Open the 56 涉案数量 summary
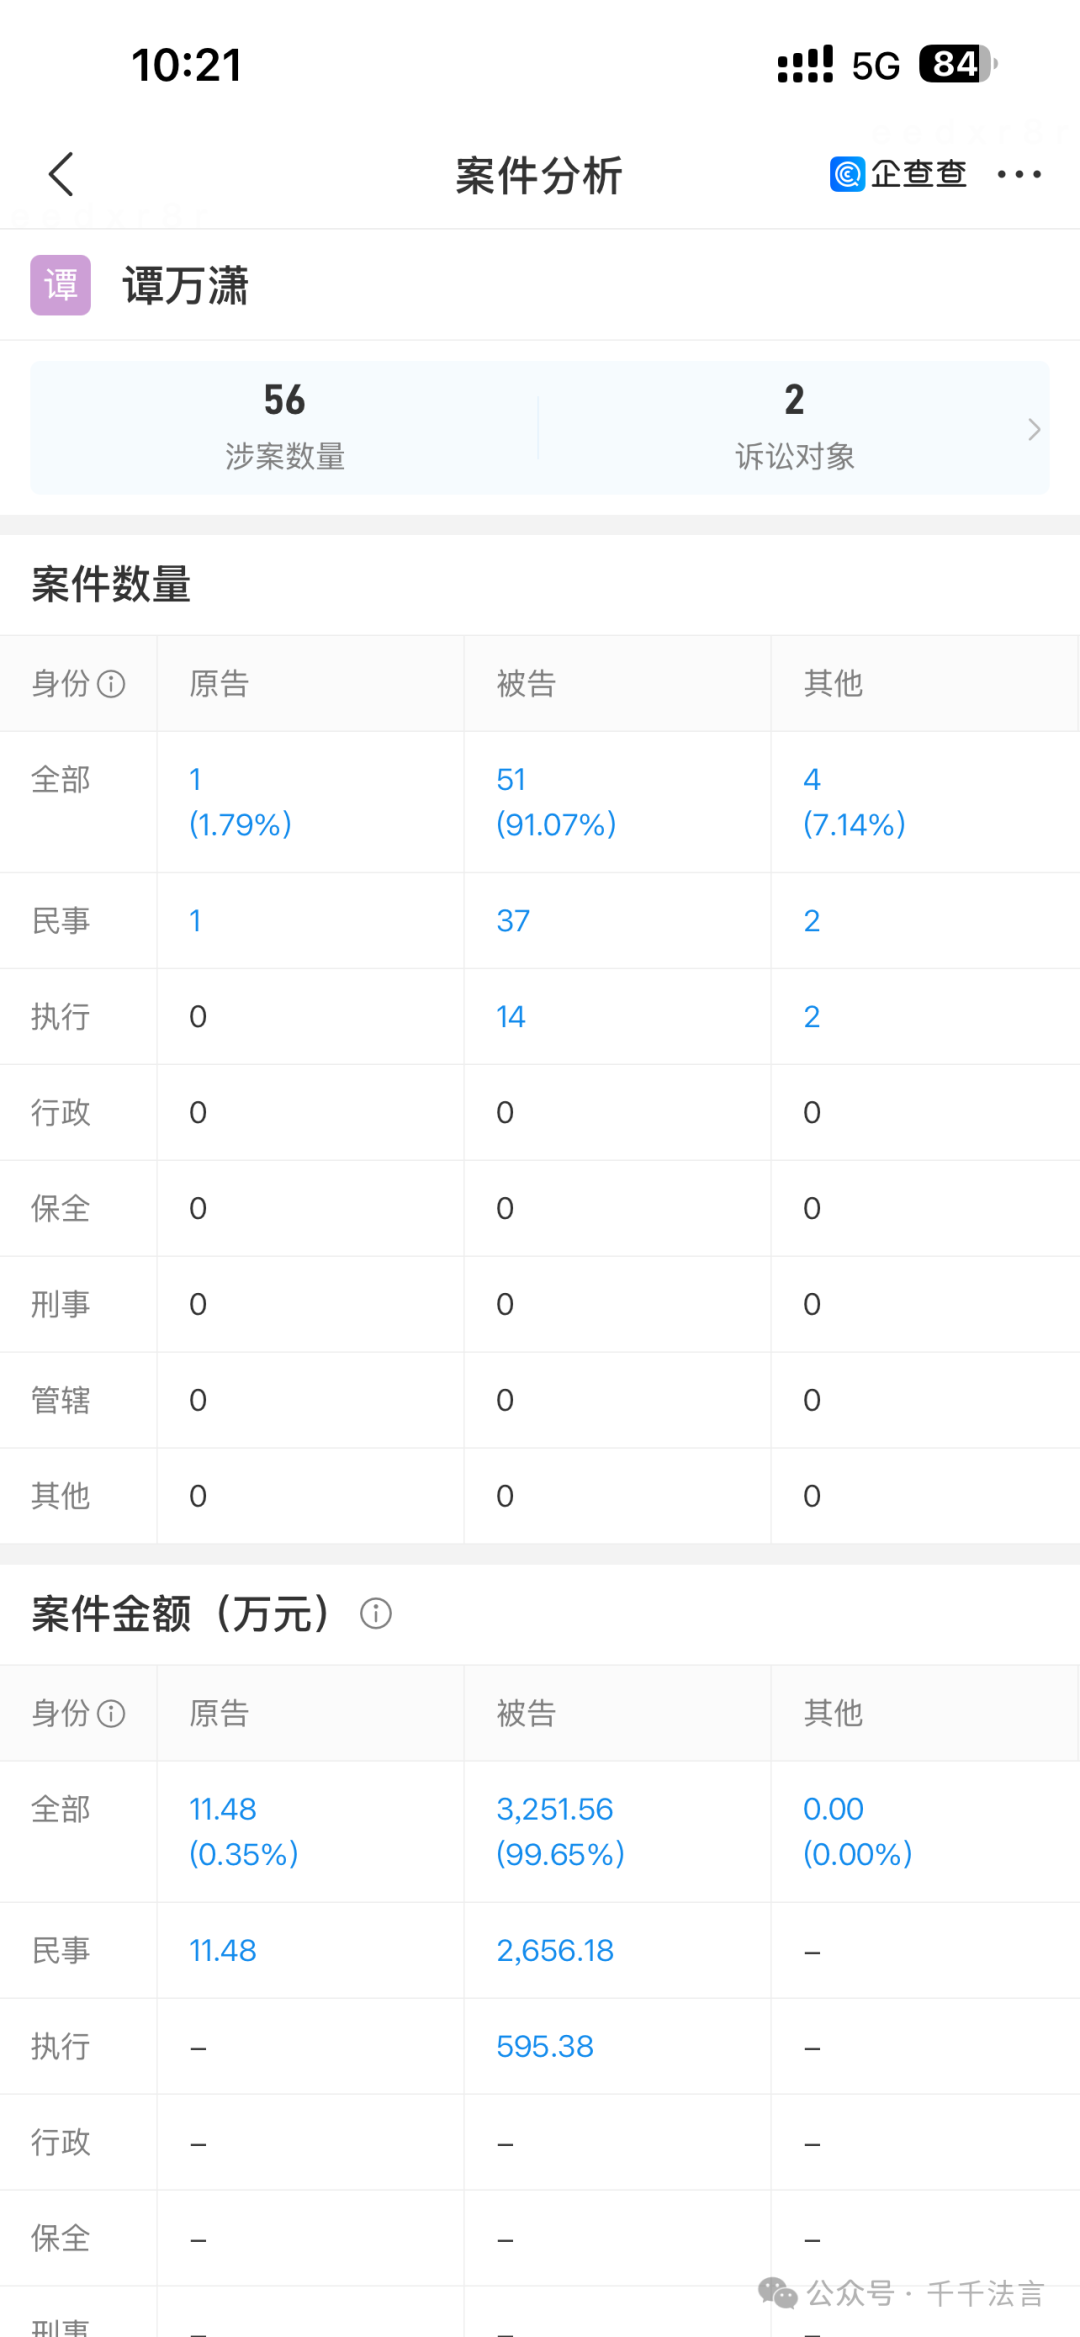This screenshot has height=2337, width=1080. (285, 427)
